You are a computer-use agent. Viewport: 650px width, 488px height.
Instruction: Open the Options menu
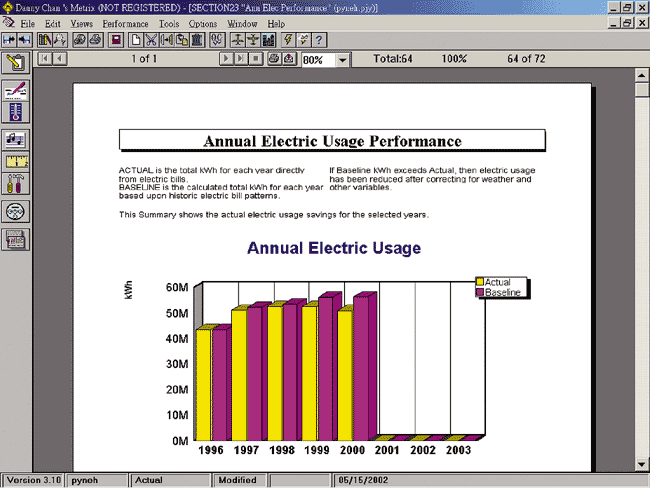(202, 22)
